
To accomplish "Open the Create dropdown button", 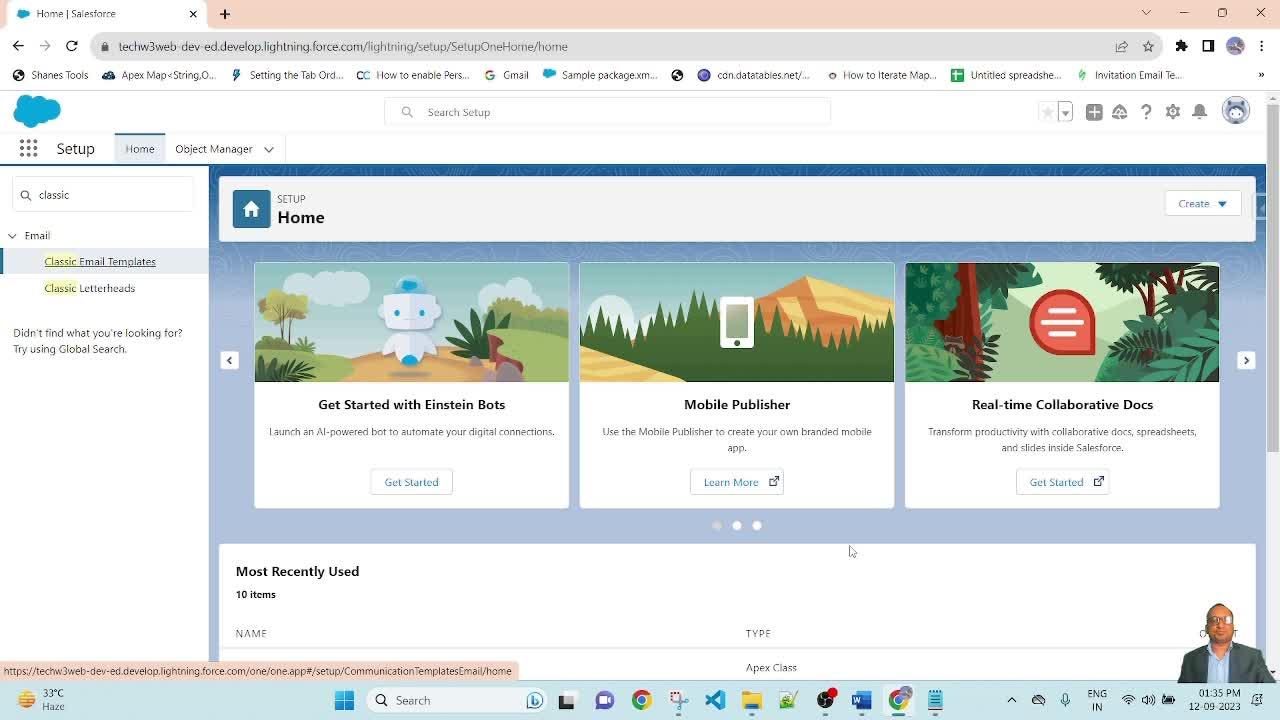I will pyautogui.click(x=1203, y=203).
